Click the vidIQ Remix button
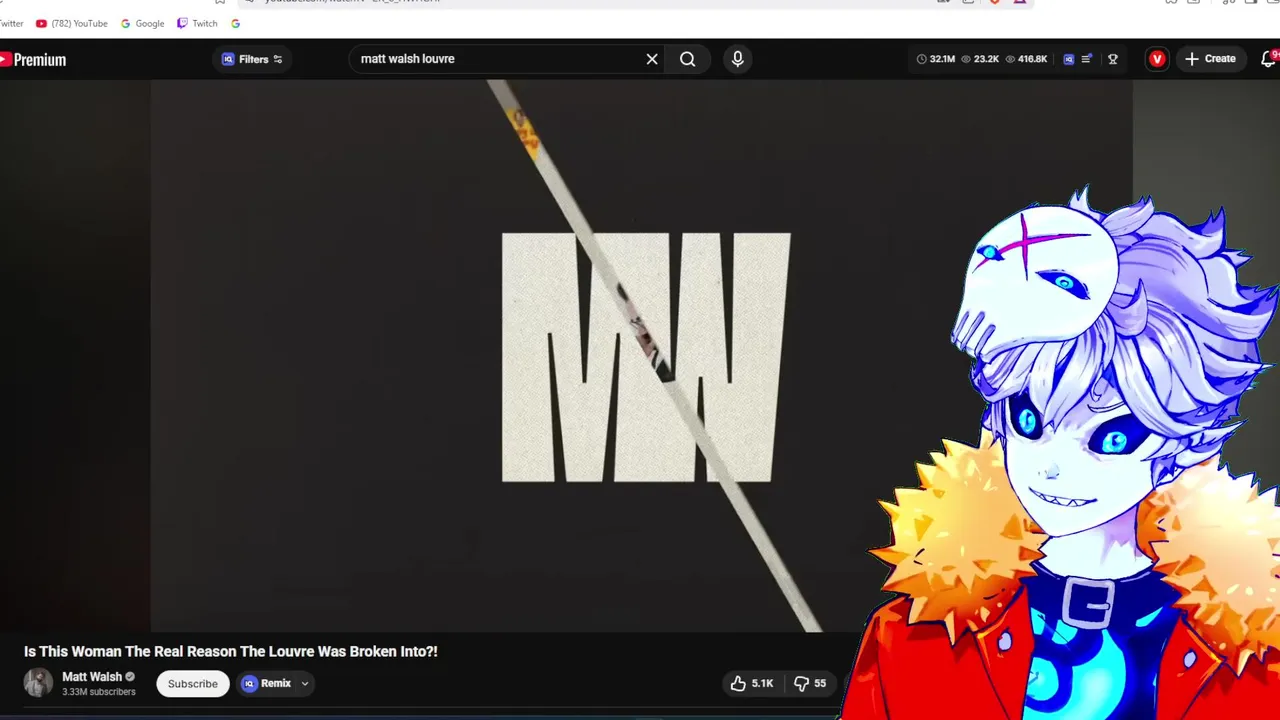Screen dimensions: 1280x720 [x=267, y=684]
